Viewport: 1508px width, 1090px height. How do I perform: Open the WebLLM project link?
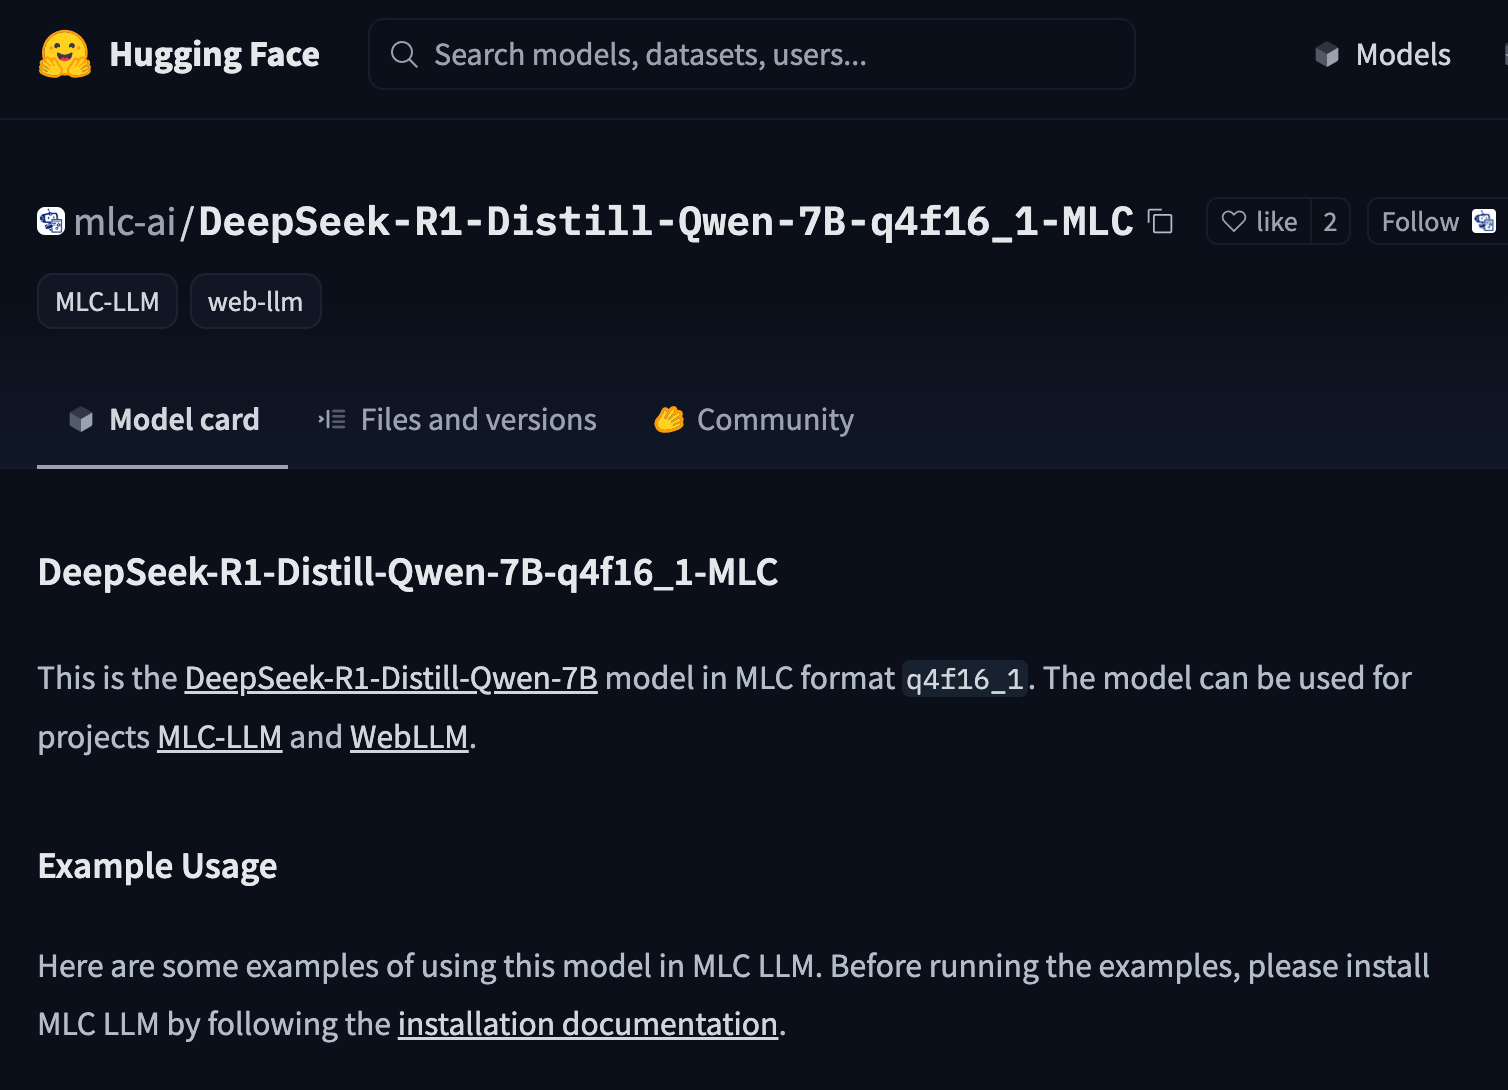coord(409,737)
